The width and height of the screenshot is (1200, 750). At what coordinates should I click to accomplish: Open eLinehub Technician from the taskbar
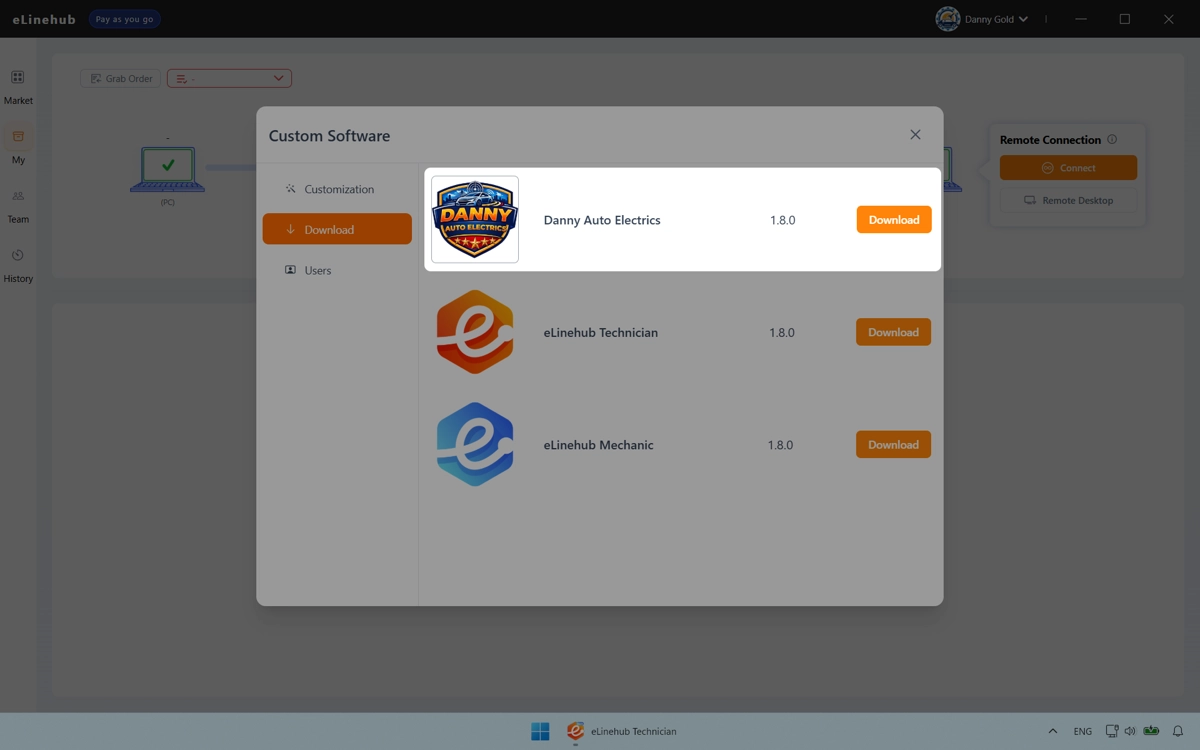point(621,731)
